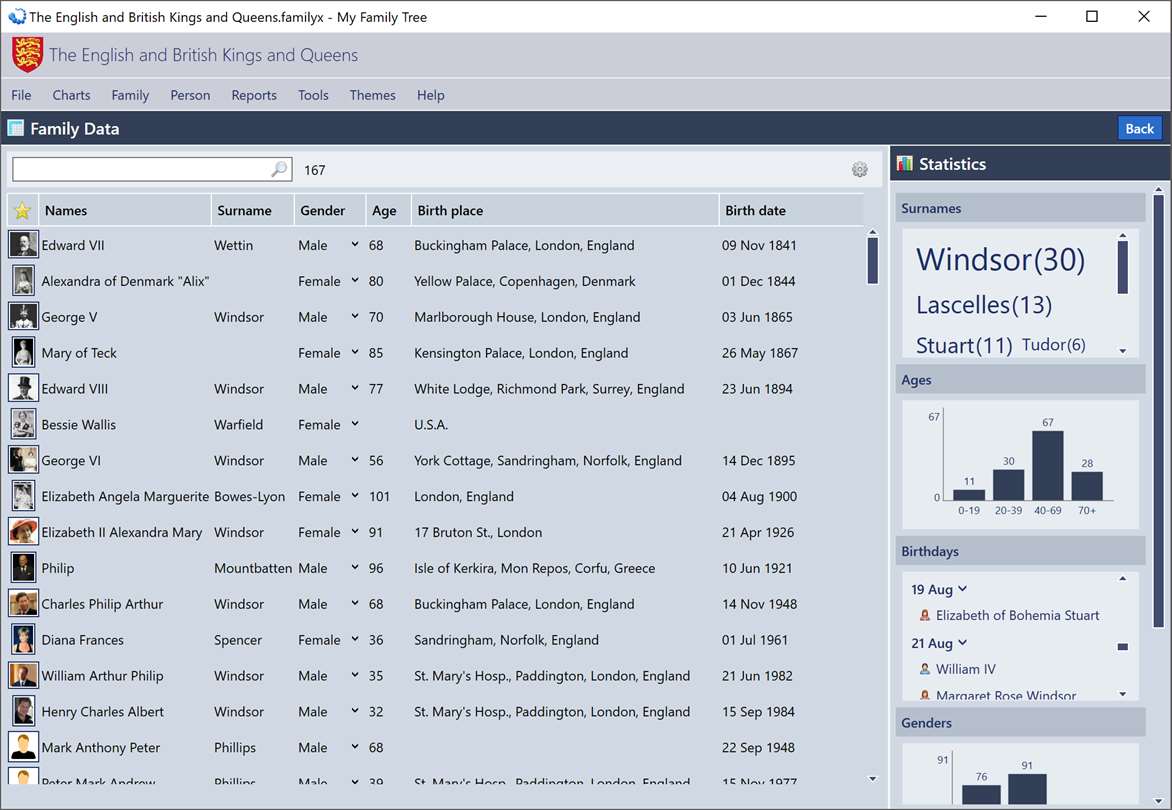
Task: Open Diana Frances's portrait thumbnail
Action: [23, 639]
